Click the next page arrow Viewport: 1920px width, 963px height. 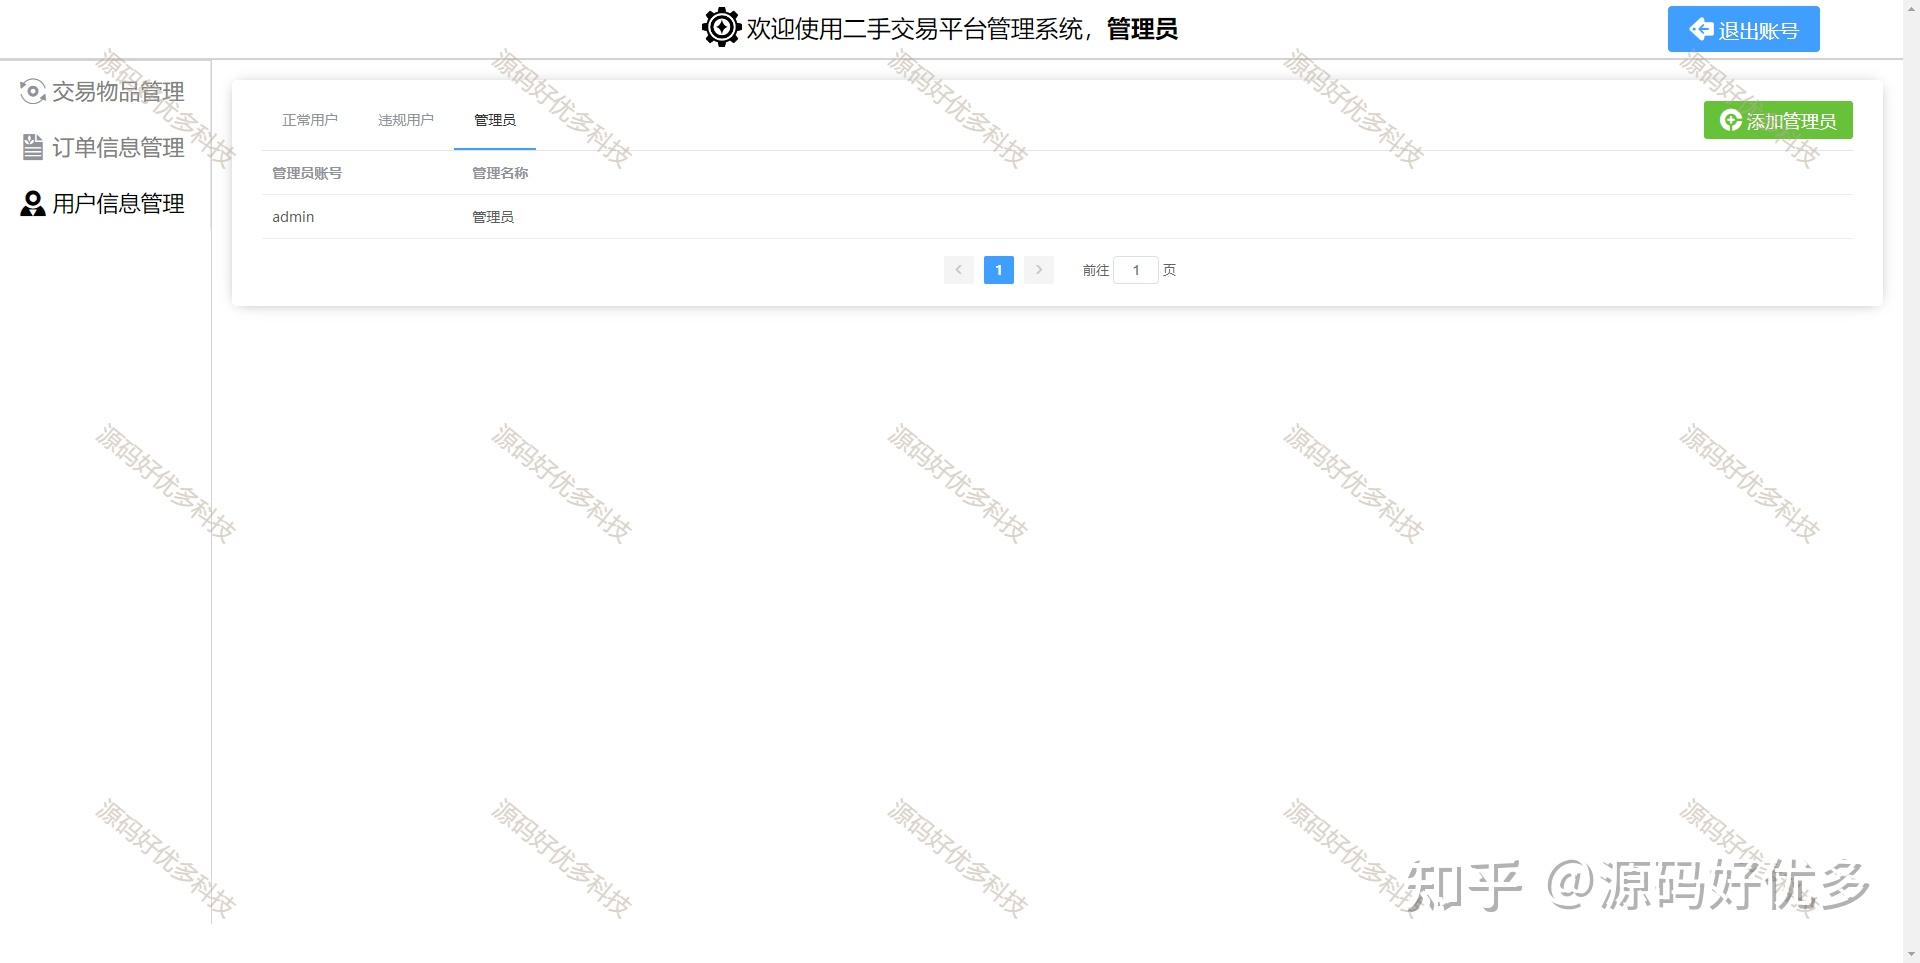[1038, 270]
